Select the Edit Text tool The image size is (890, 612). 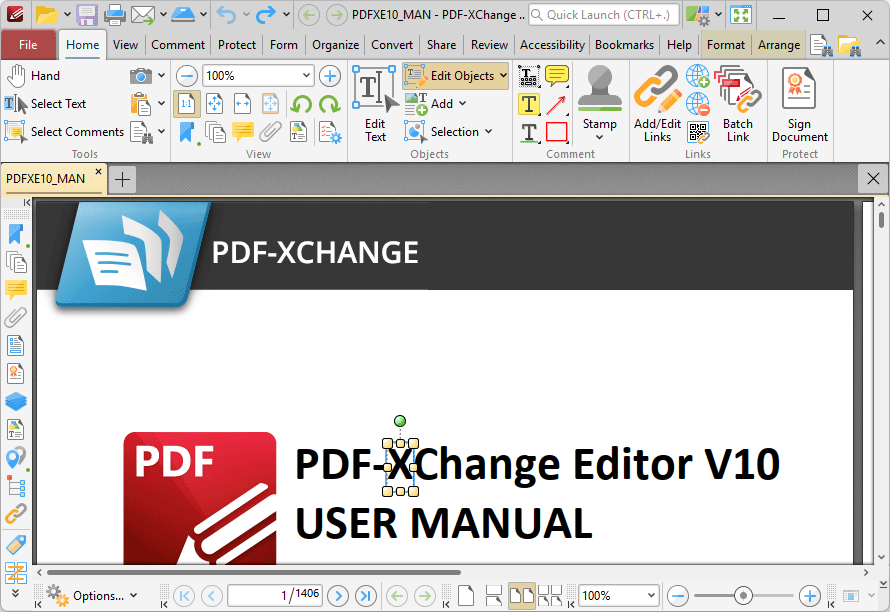374,100
